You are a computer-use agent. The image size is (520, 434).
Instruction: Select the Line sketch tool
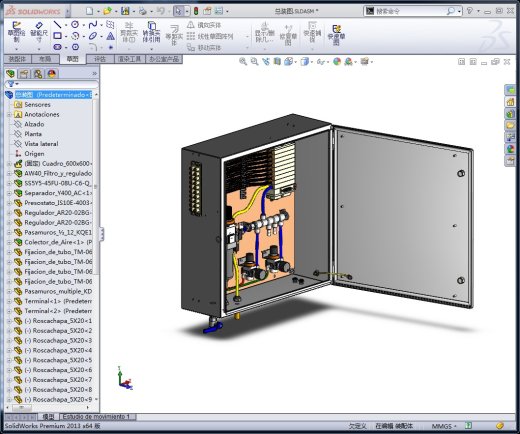pos(57,25)
